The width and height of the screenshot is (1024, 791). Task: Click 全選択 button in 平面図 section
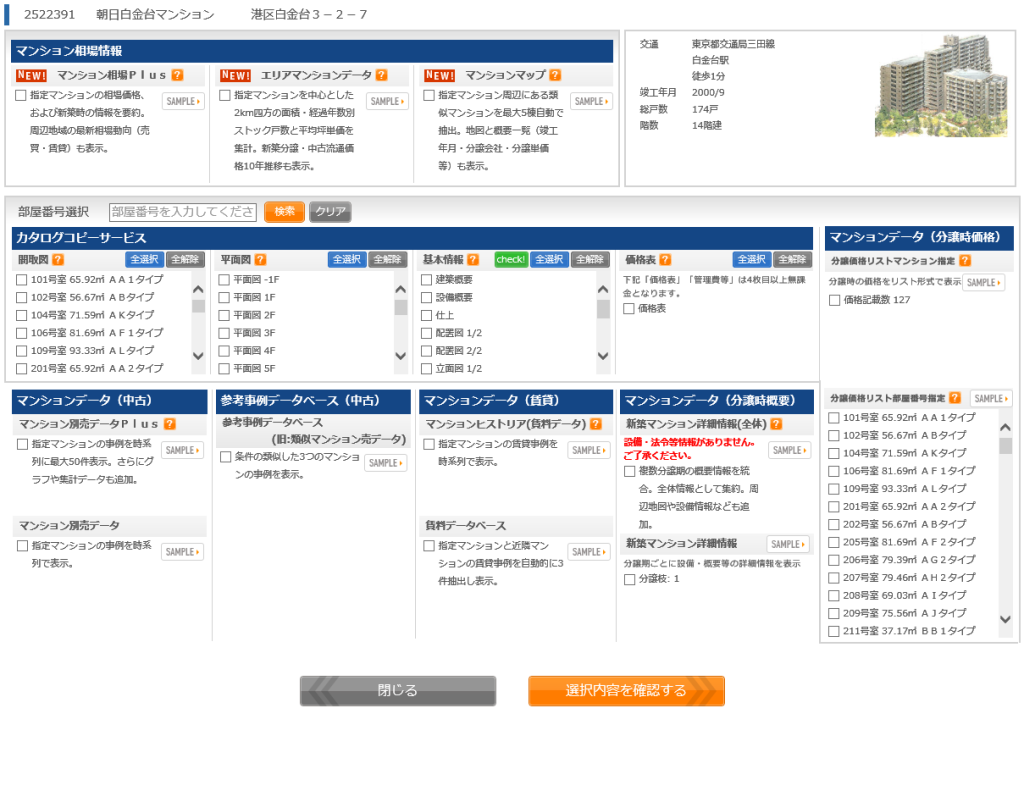pos(346,260)
